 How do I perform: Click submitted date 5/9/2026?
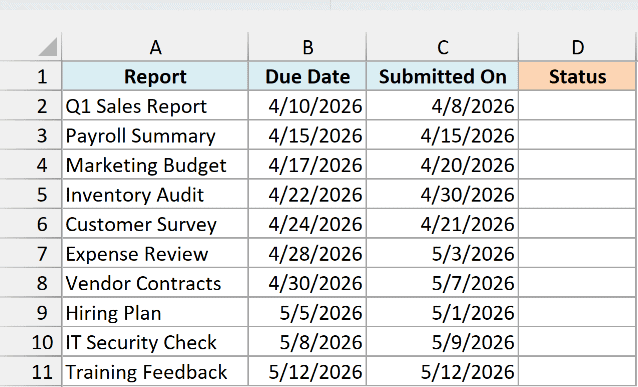tap(443, 342)
